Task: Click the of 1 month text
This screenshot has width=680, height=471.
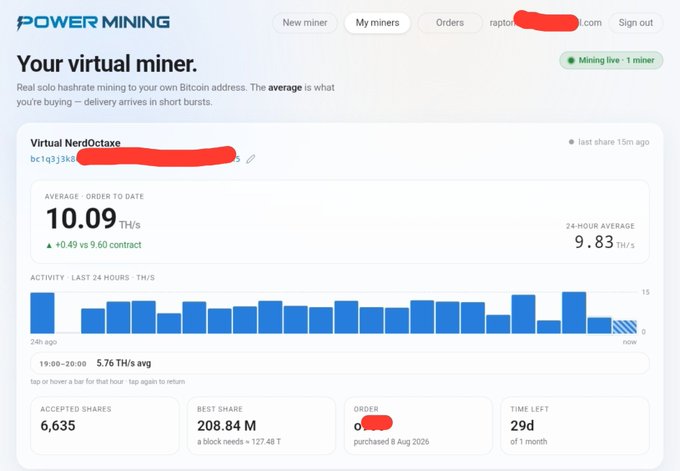Action: pos(529,442)
